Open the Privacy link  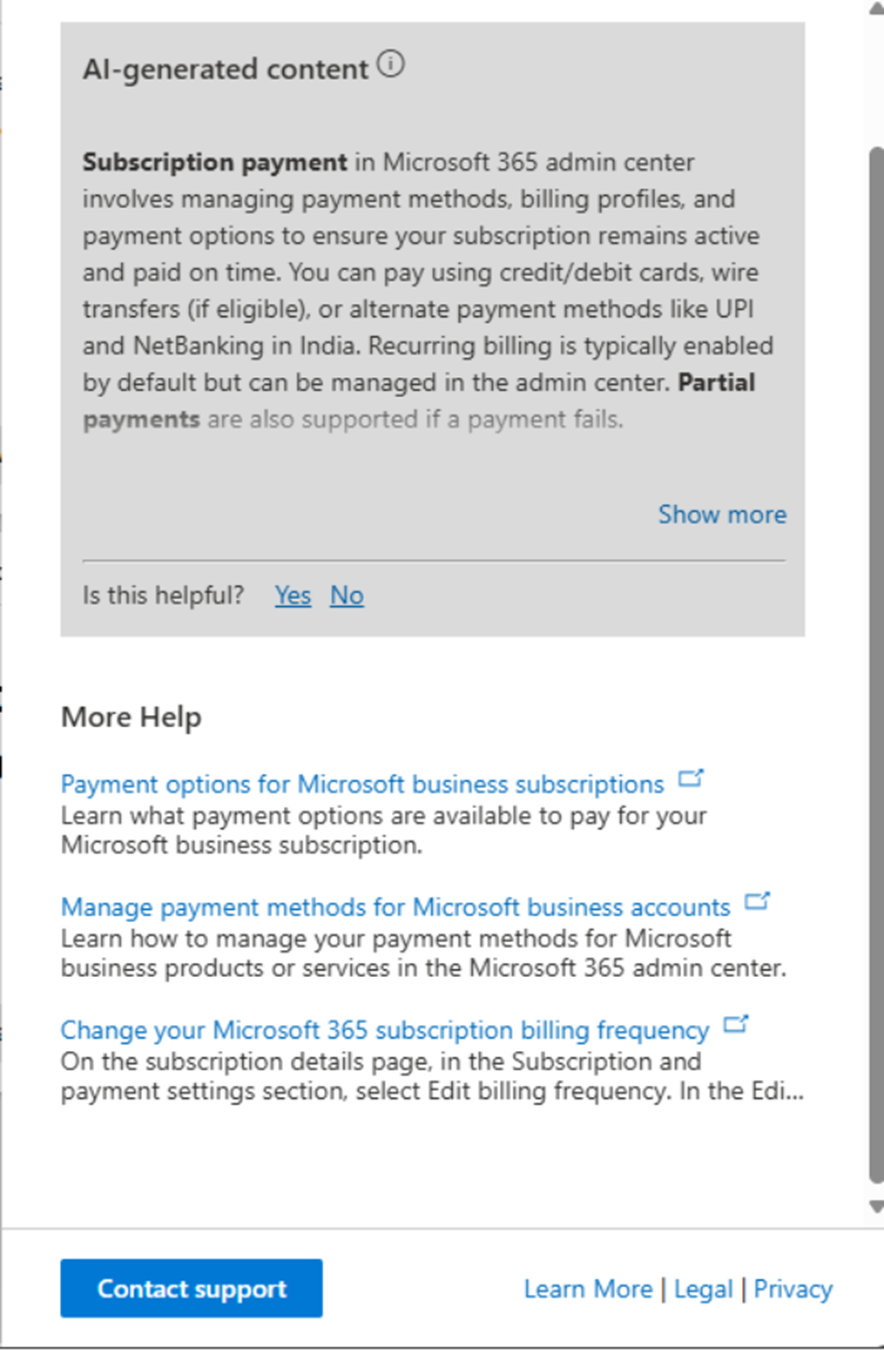793,1288
